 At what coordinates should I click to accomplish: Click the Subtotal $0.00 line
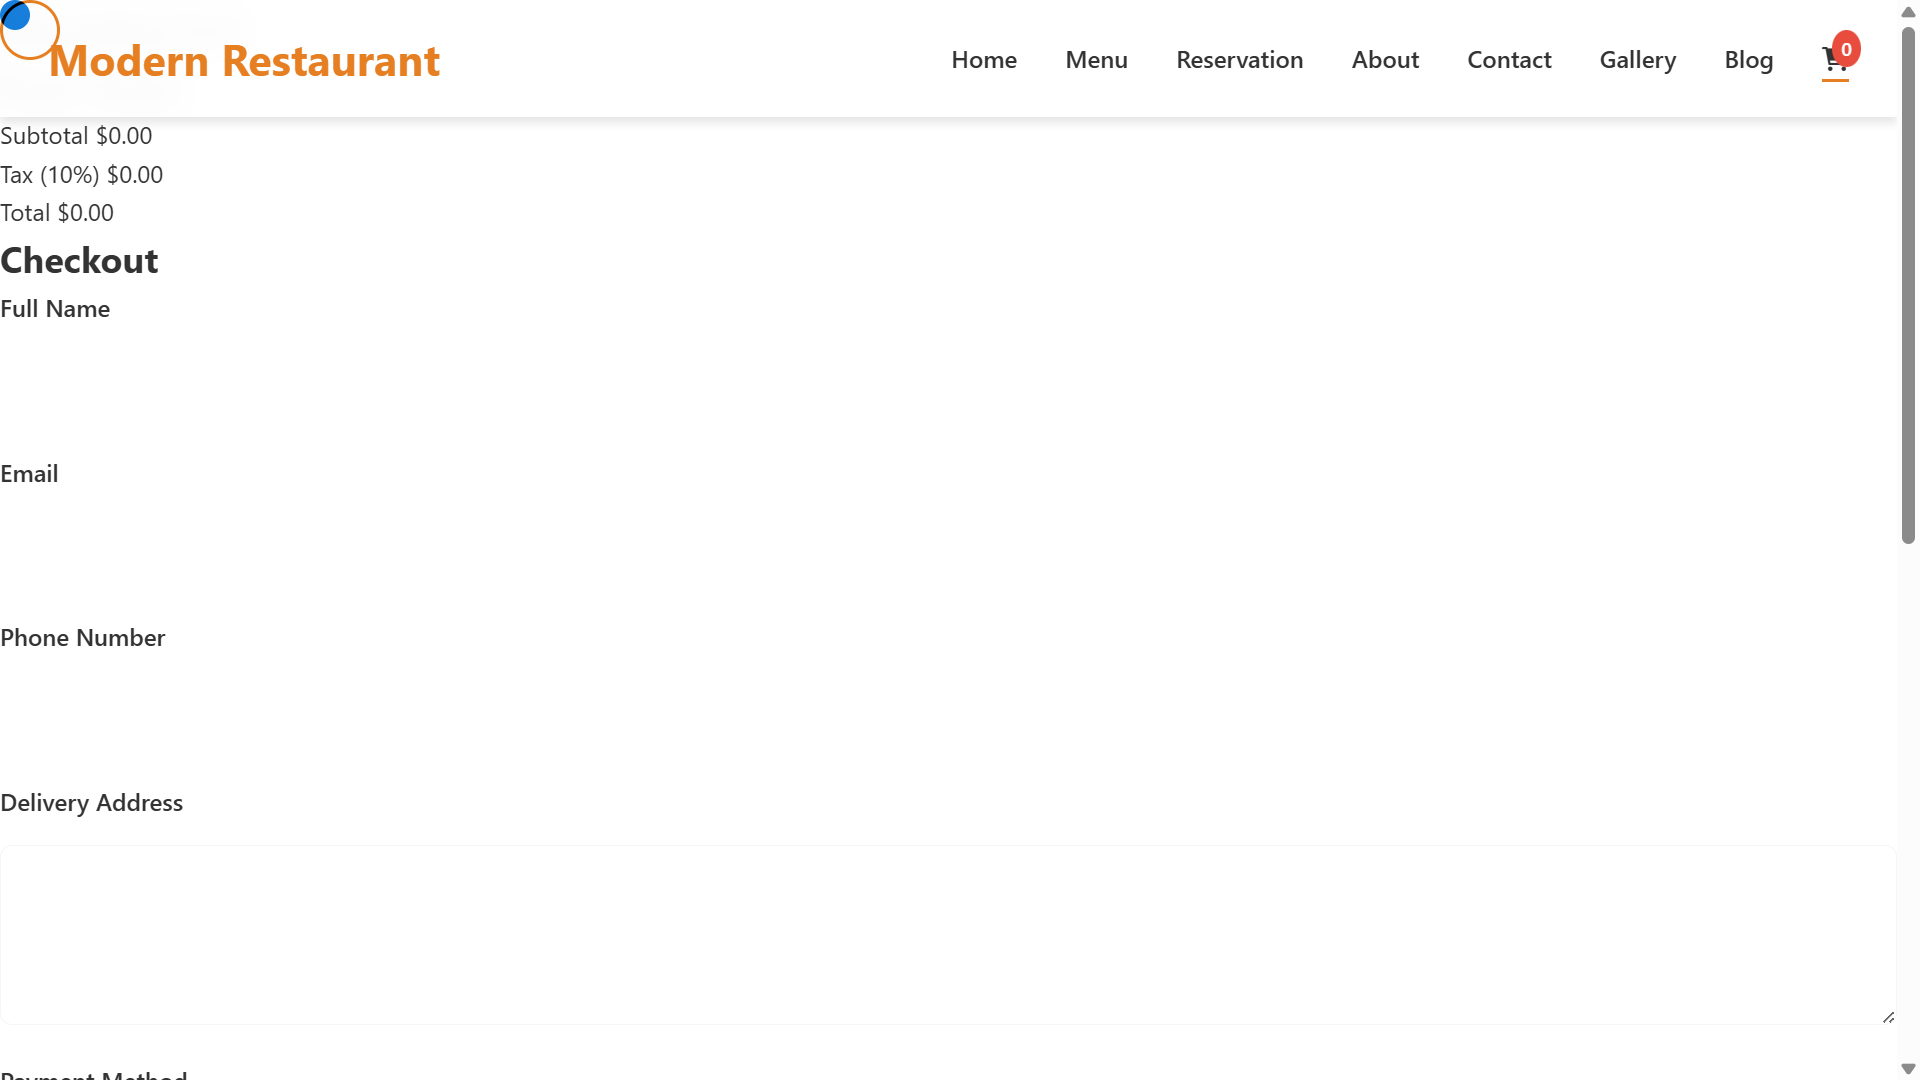pos(76,136)
